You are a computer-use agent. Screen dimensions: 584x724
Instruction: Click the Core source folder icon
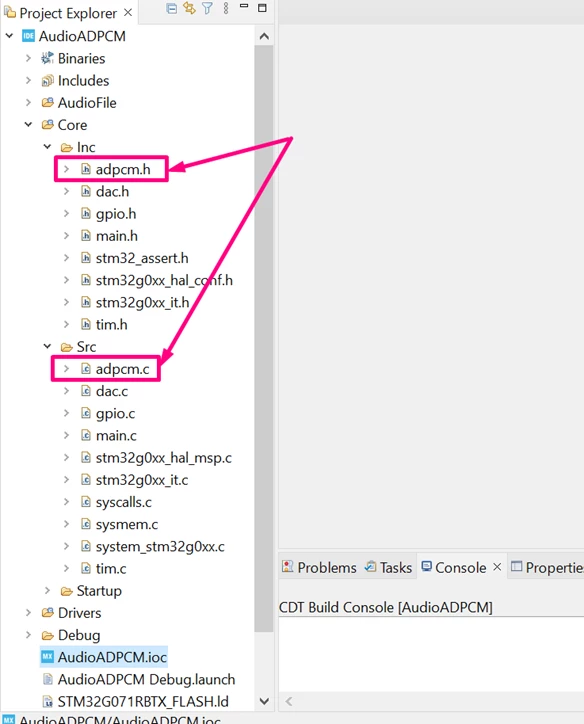[47, 125]
